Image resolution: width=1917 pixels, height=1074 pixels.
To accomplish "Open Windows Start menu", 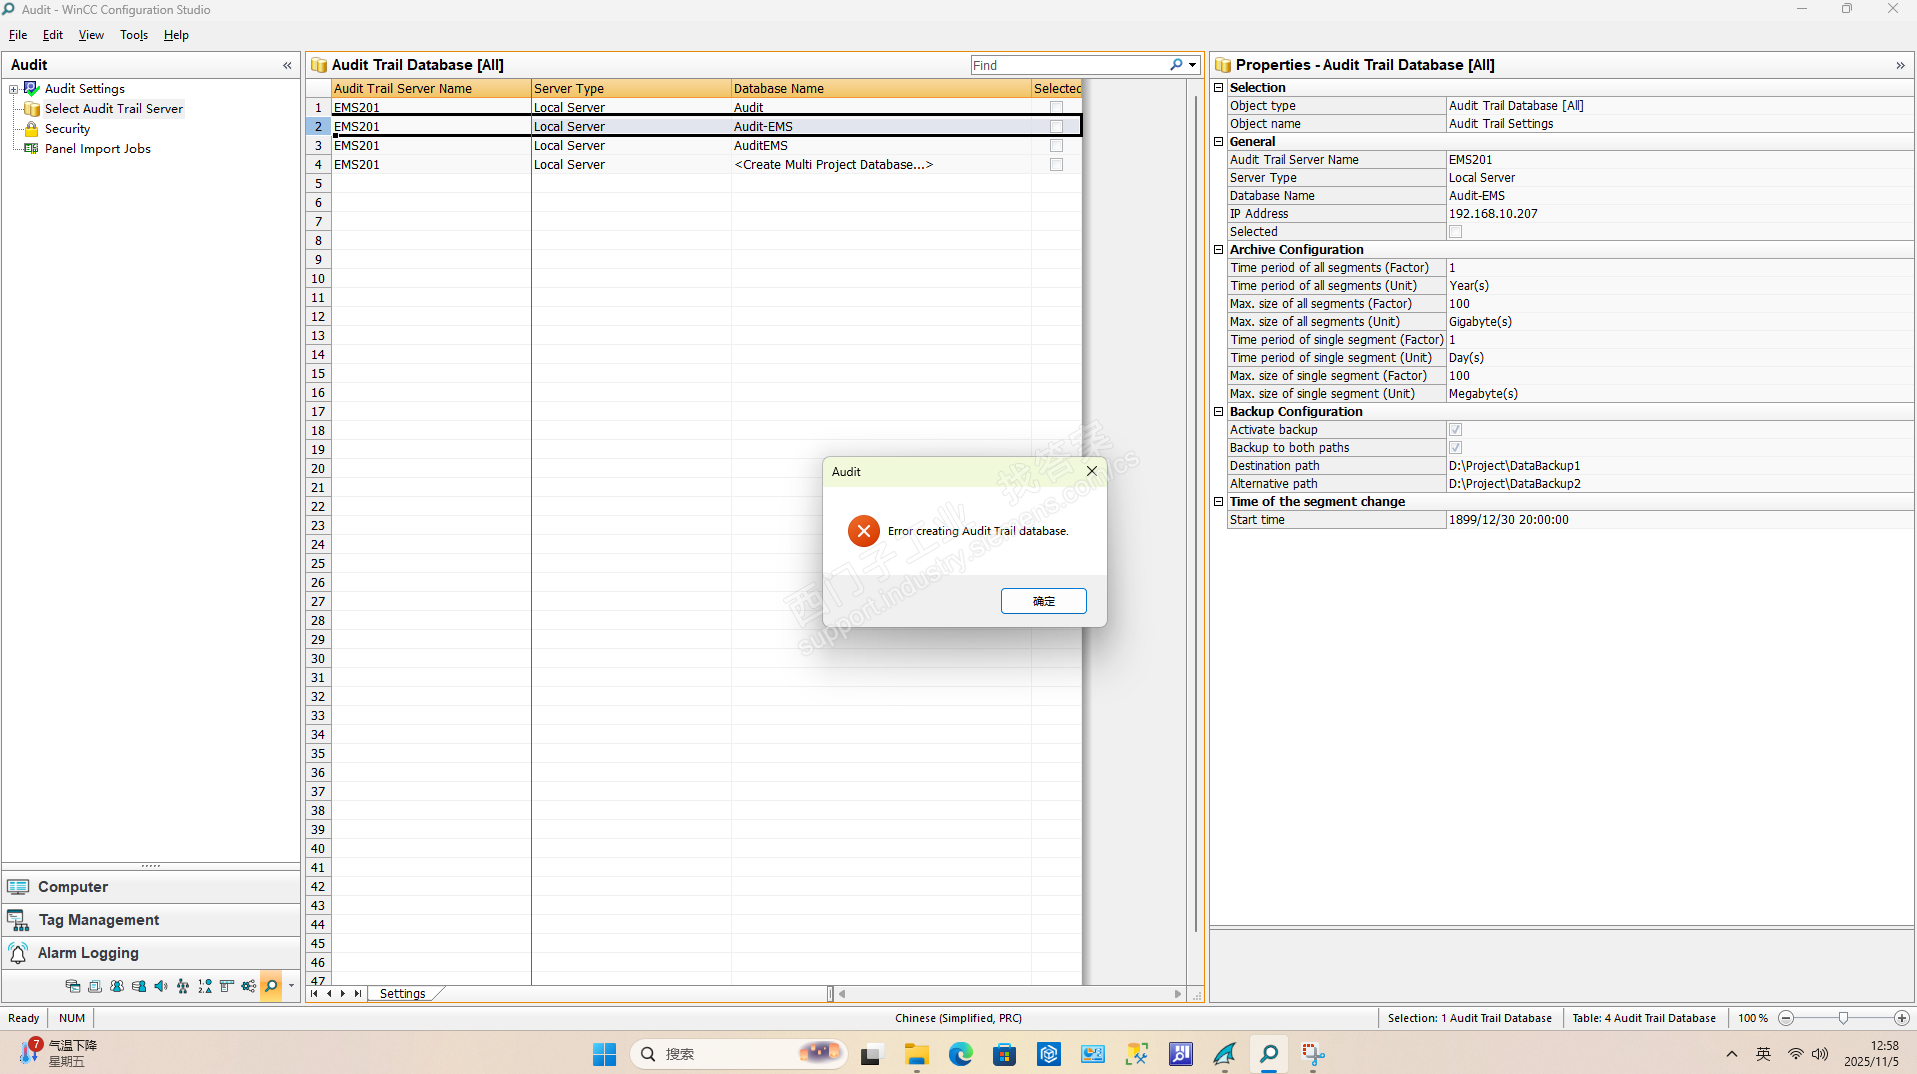I will coord(605,1054).
